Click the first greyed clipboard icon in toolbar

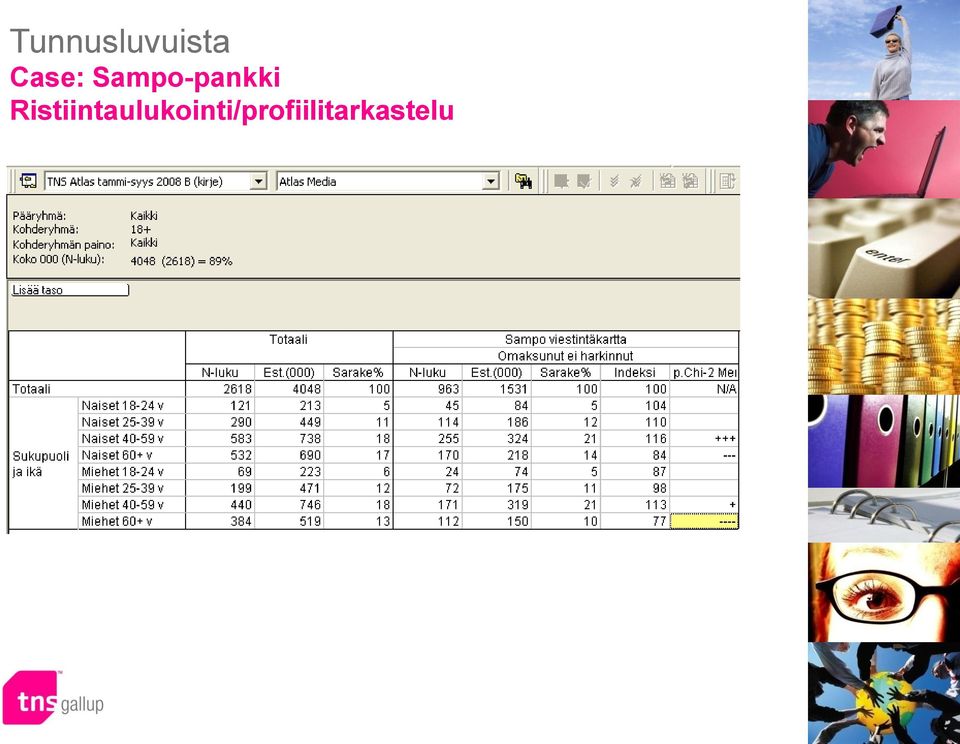[x=667, y=181]
